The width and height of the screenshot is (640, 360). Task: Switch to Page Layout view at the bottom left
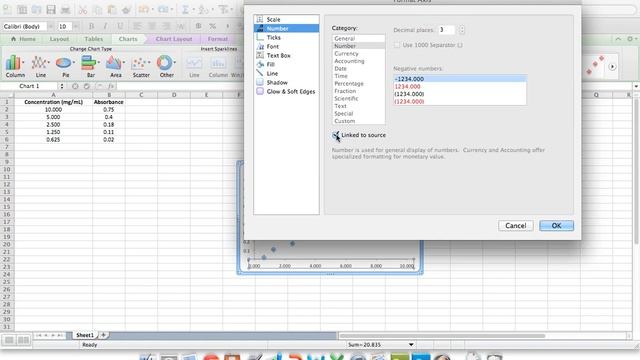[x=24, y=340]
